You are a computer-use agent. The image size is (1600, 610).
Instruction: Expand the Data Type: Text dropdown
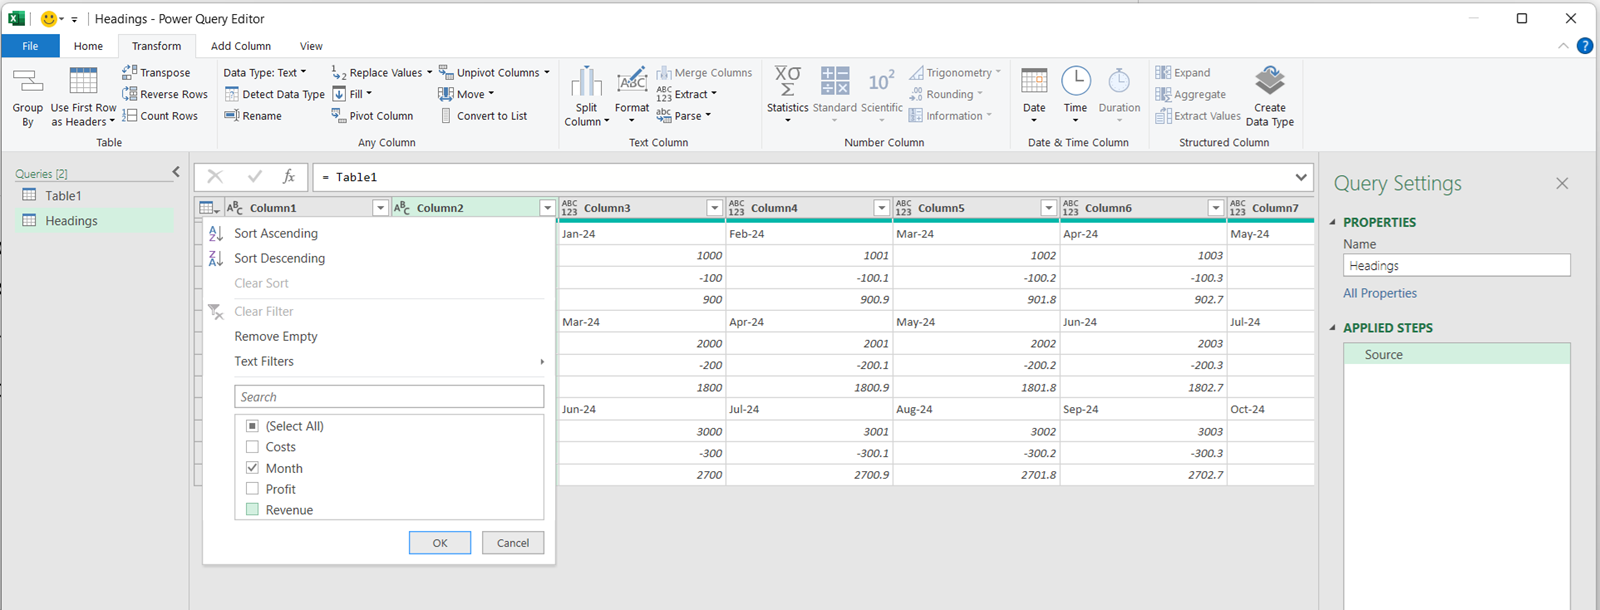coord(265,73)
